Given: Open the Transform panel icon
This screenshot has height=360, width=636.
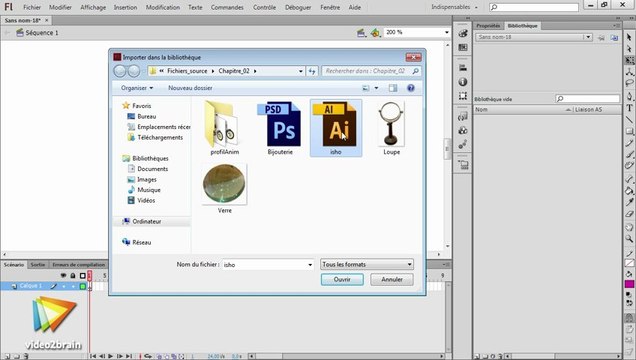Looking at the screenshot, I should click(x=463, y=96).
